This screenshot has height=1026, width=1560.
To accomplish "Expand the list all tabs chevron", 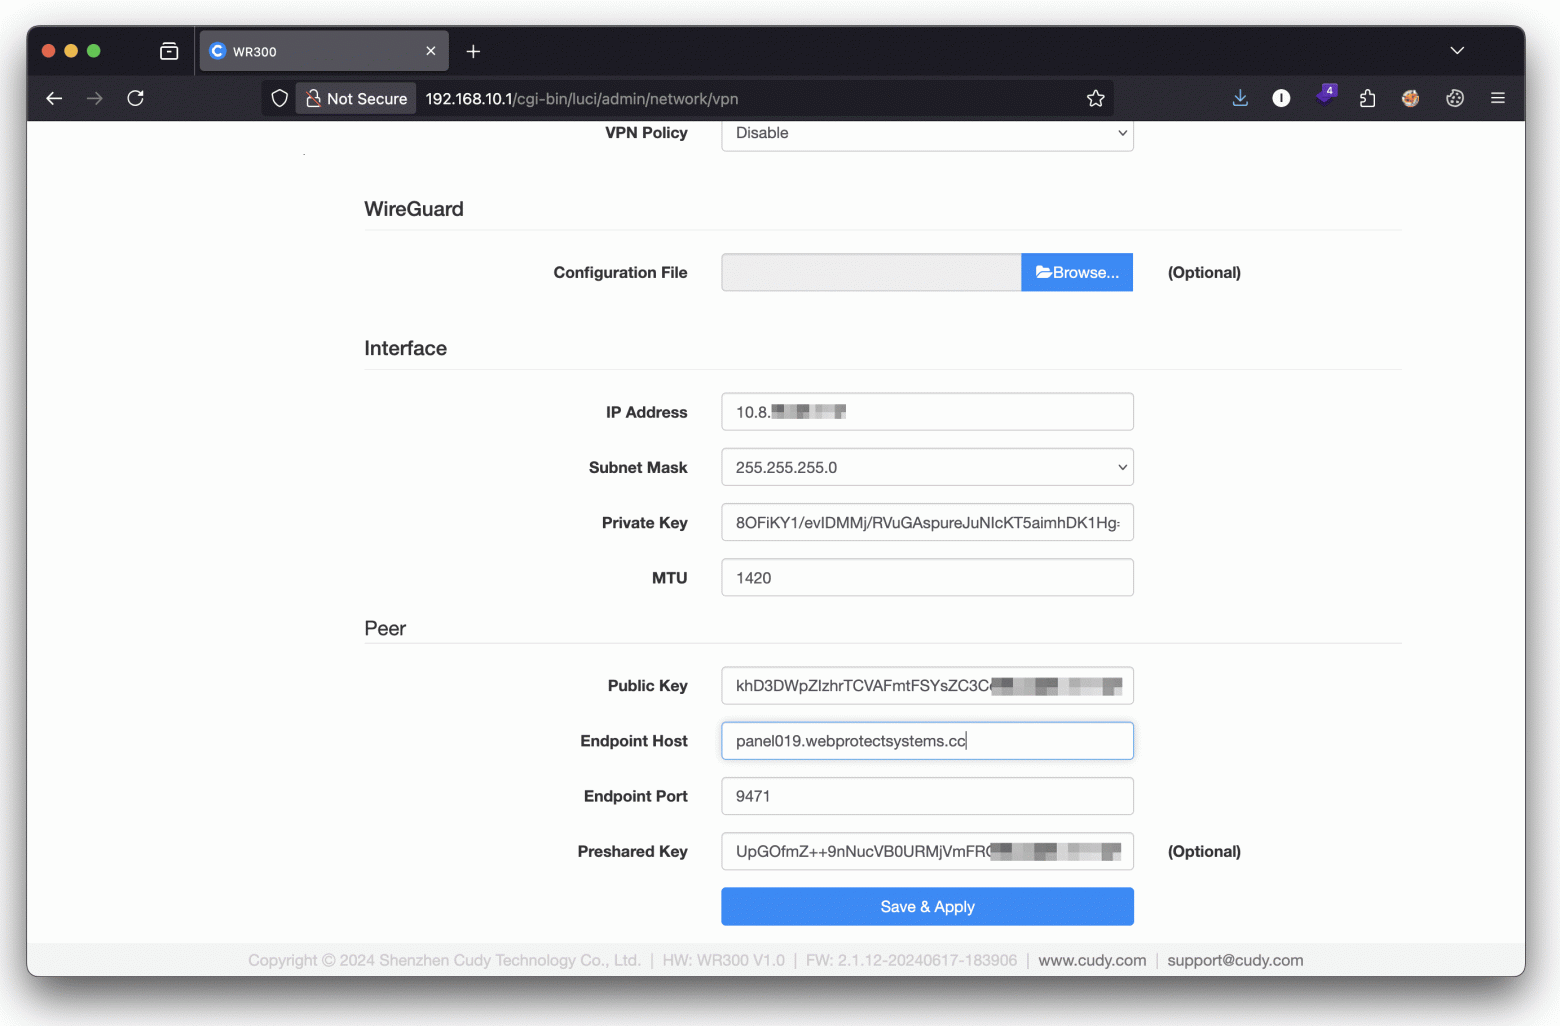I will tap(1457, 51).
